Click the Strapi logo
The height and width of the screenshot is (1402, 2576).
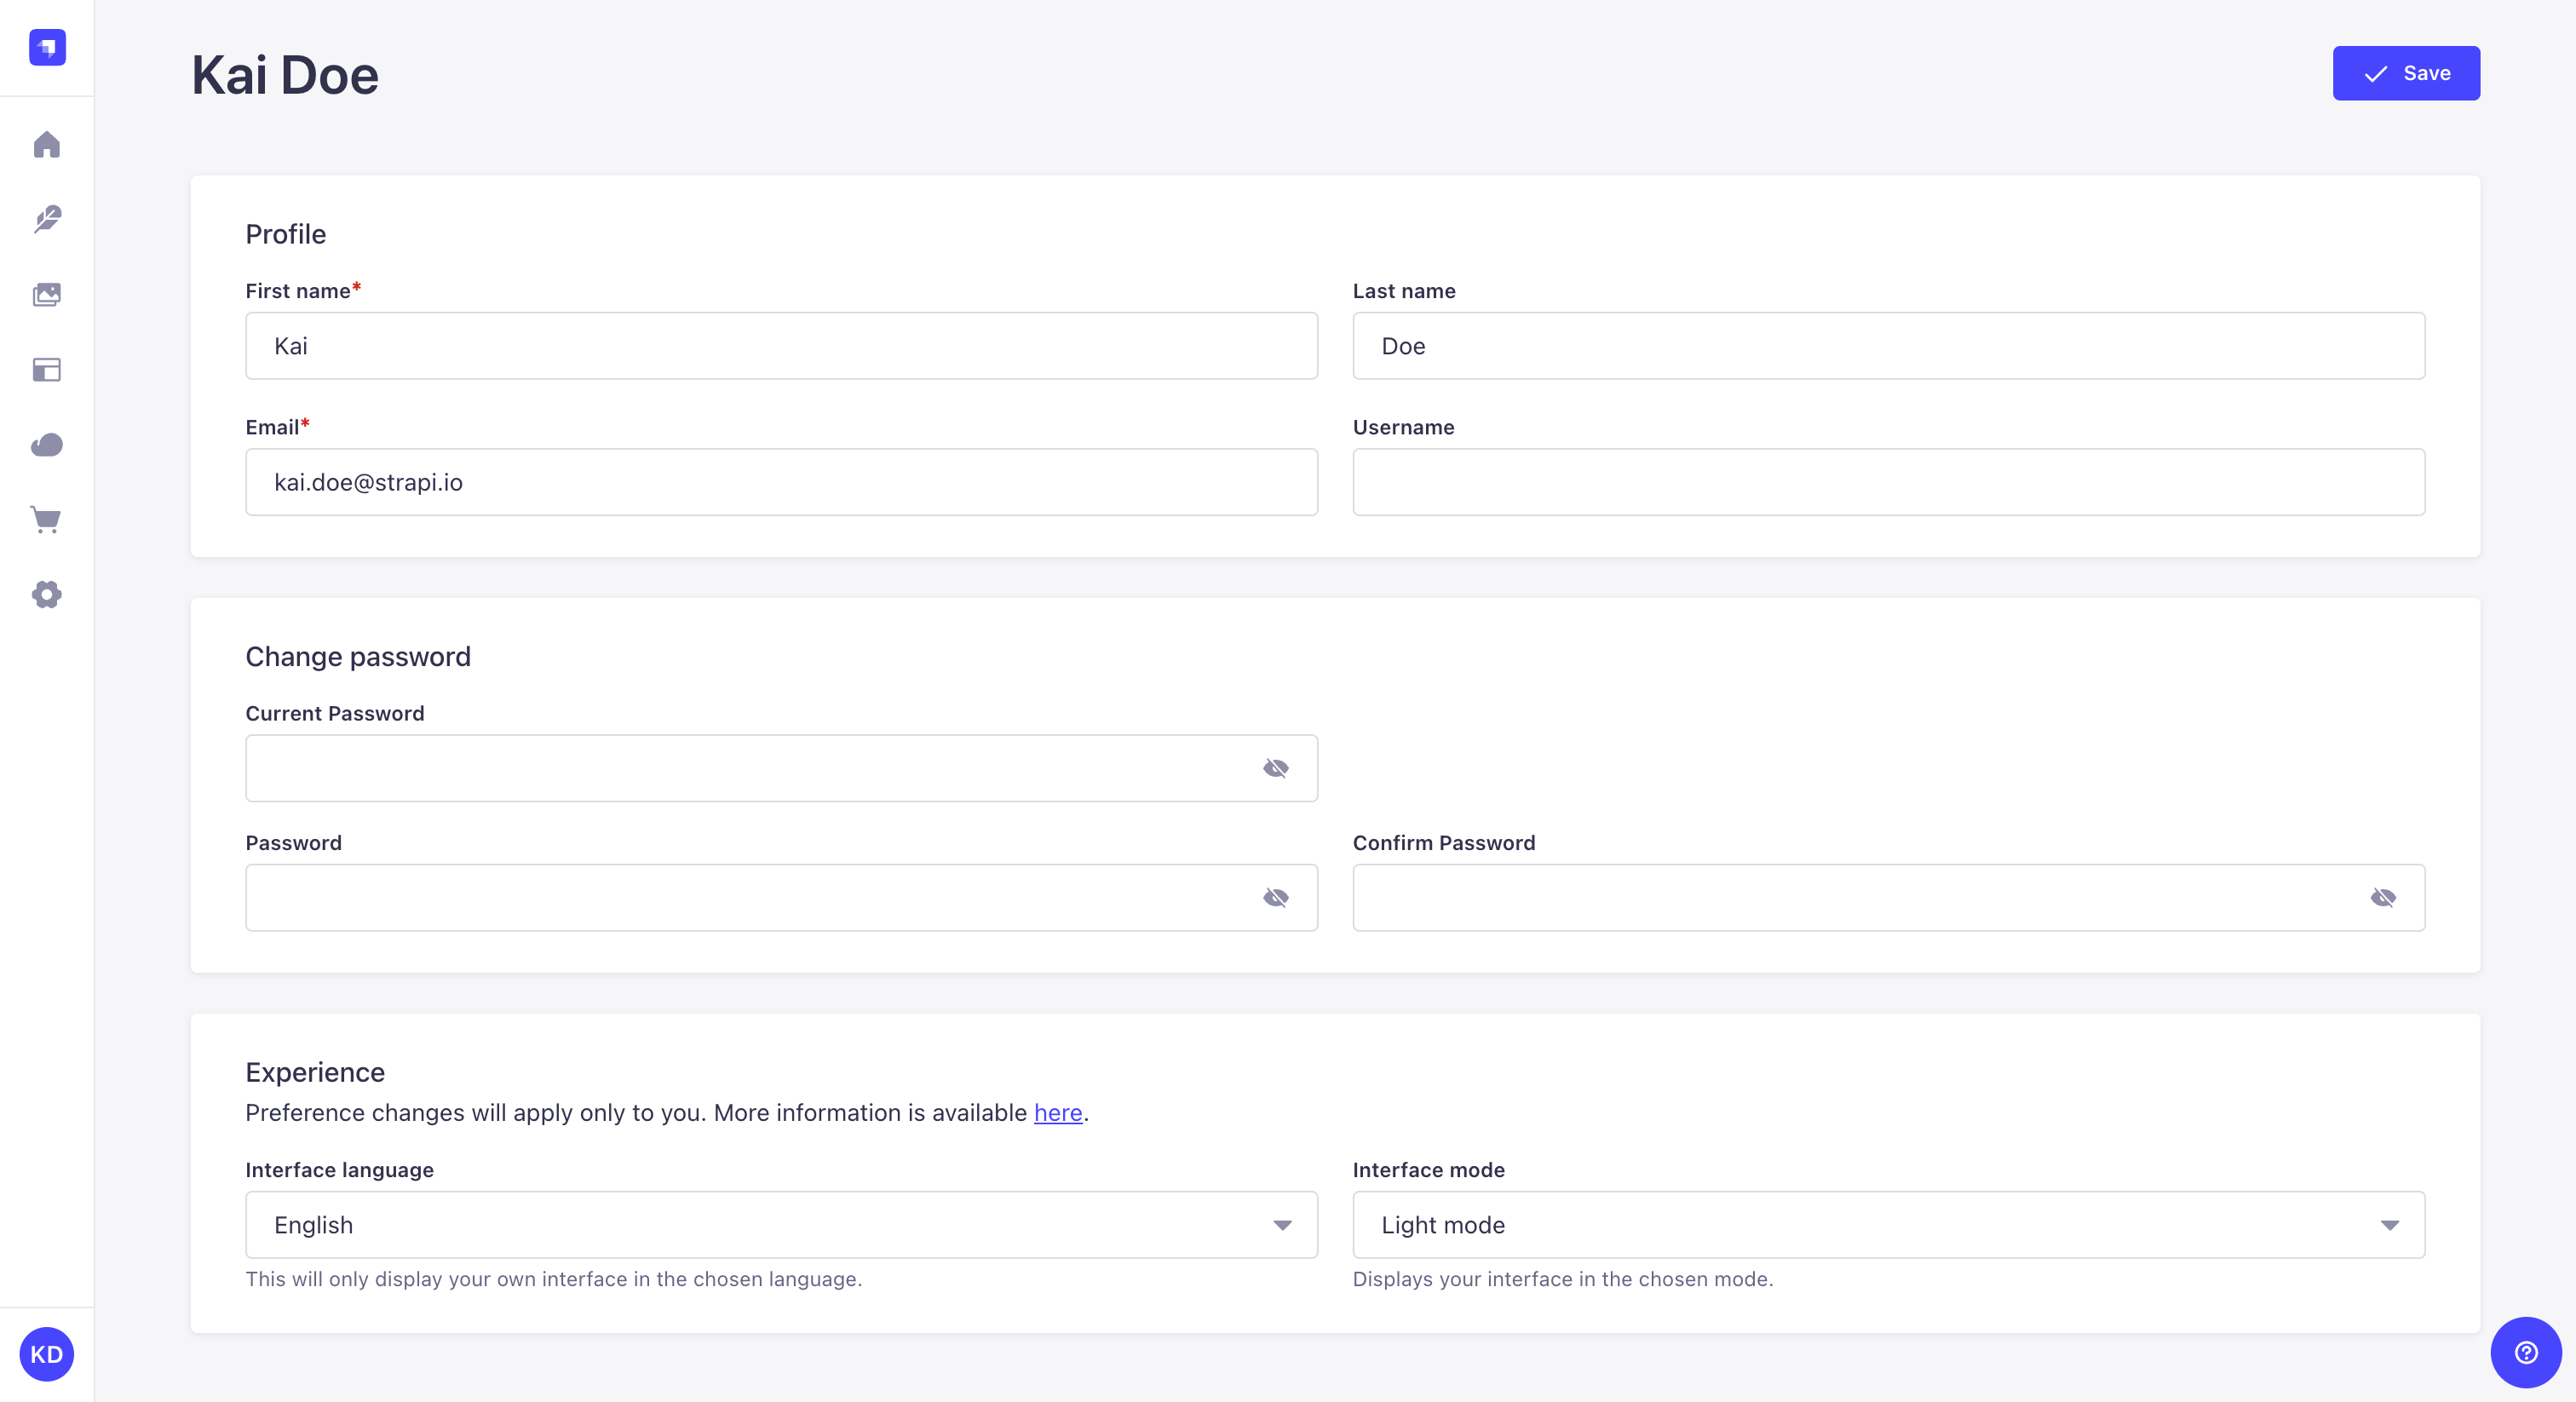(47, 47)
